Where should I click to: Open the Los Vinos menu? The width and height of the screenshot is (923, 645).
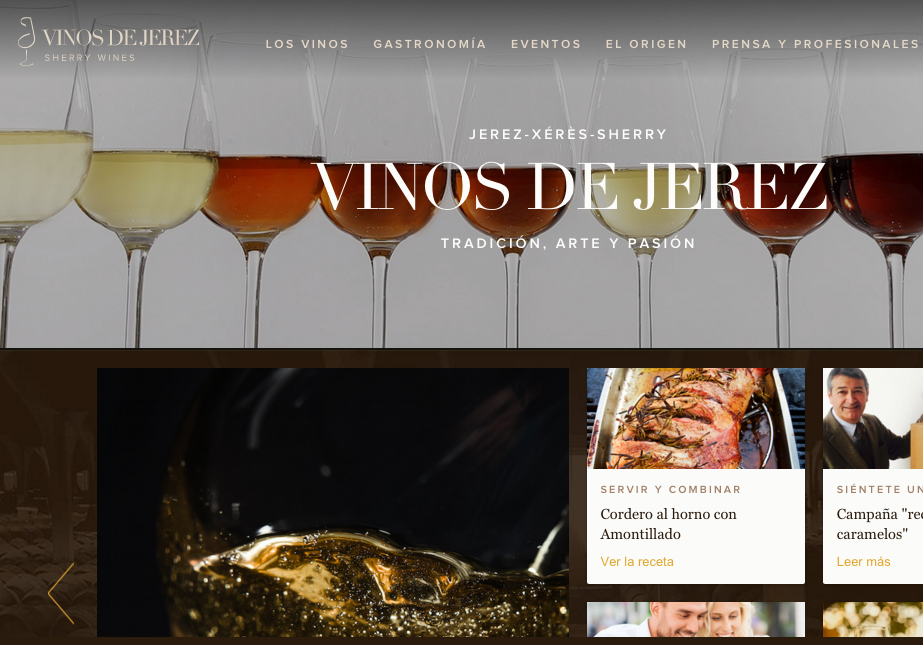[x=307, y=44]
